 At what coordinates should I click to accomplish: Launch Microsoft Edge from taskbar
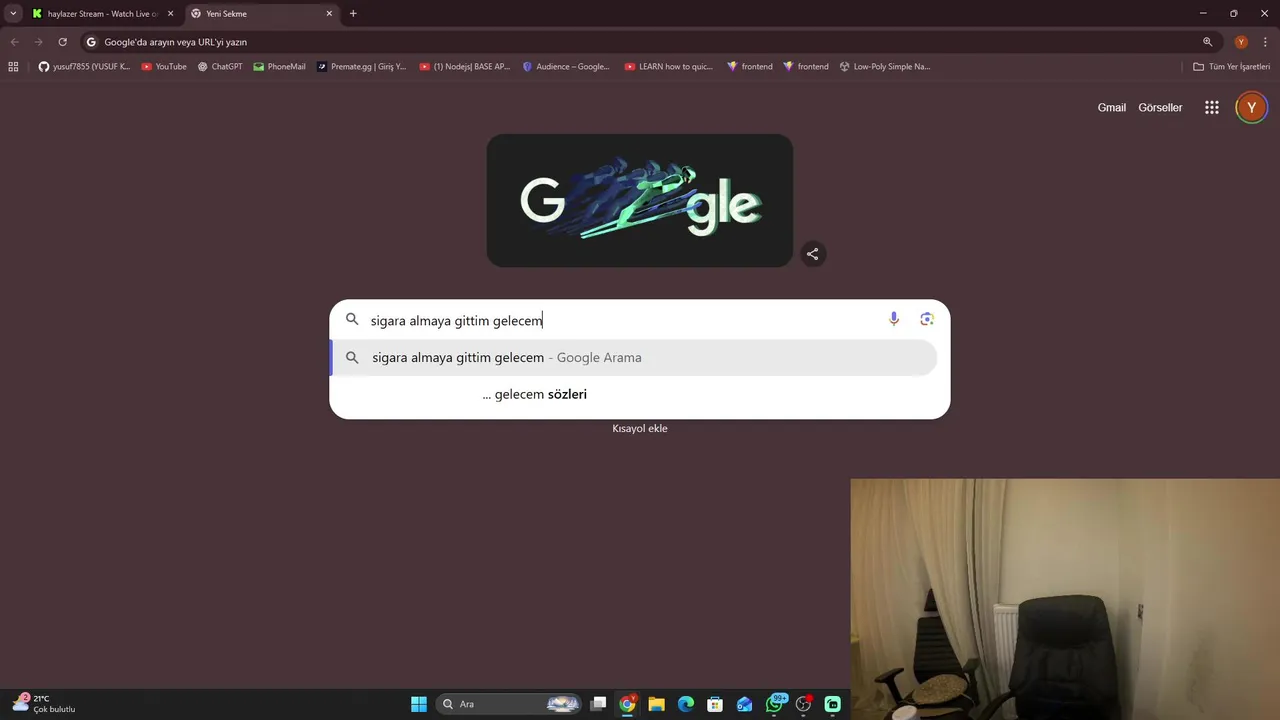pos(686,704)
